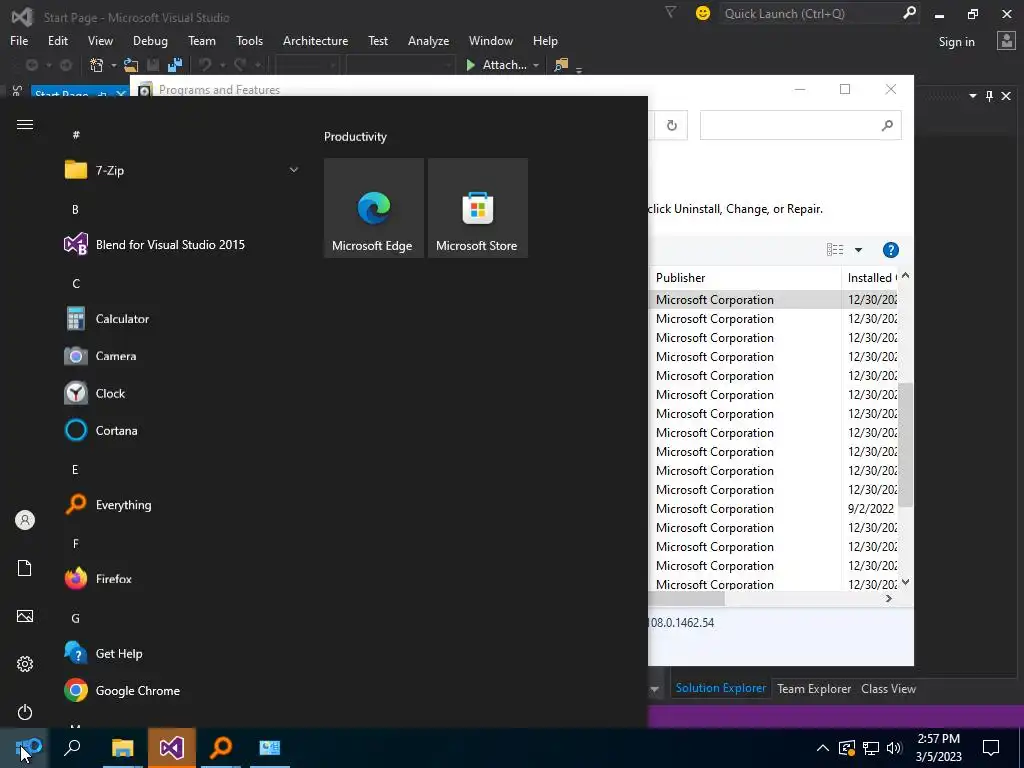Open the Architecture menu

[315, 40]
